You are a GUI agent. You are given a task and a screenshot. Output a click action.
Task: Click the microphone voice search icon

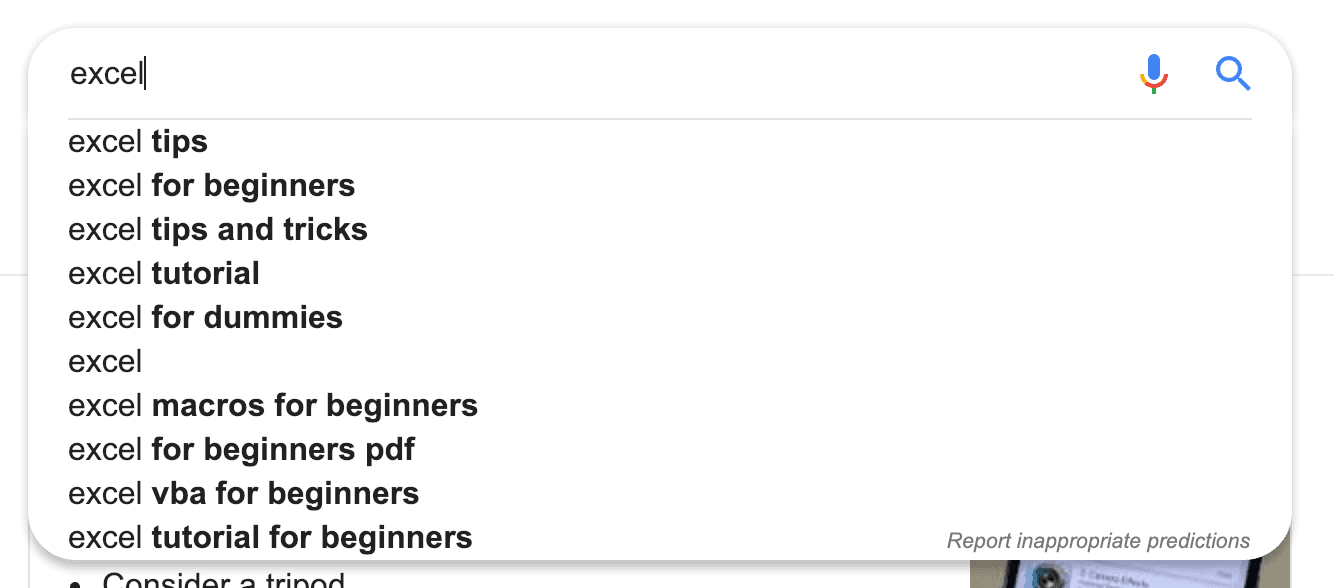pos(1154,73)
